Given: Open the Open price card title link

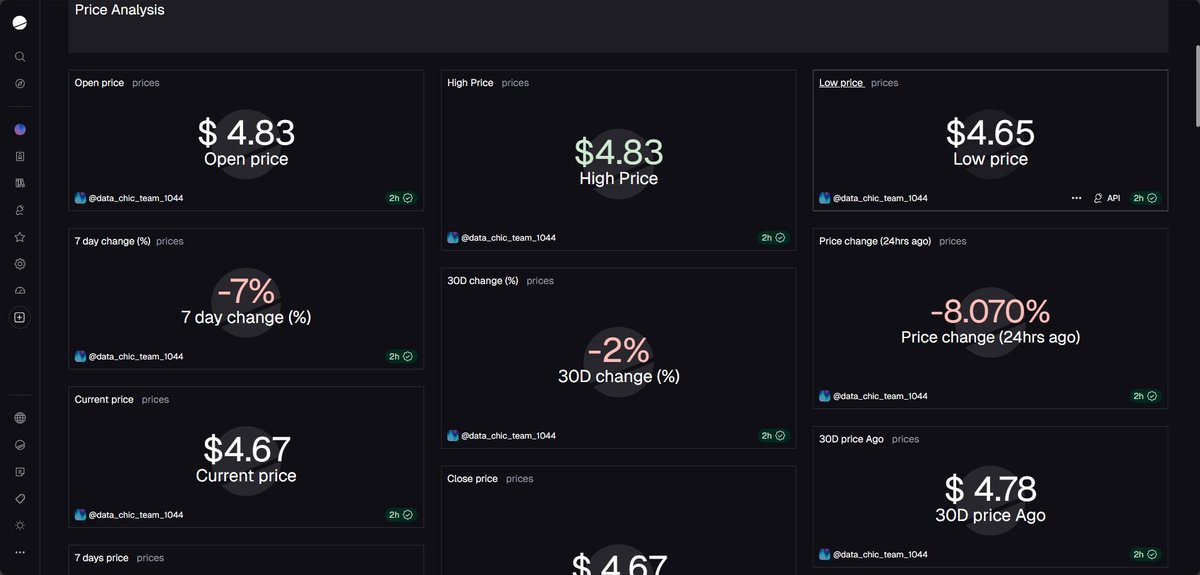Looking at the screenshot, I should click(x=99, y=83).
